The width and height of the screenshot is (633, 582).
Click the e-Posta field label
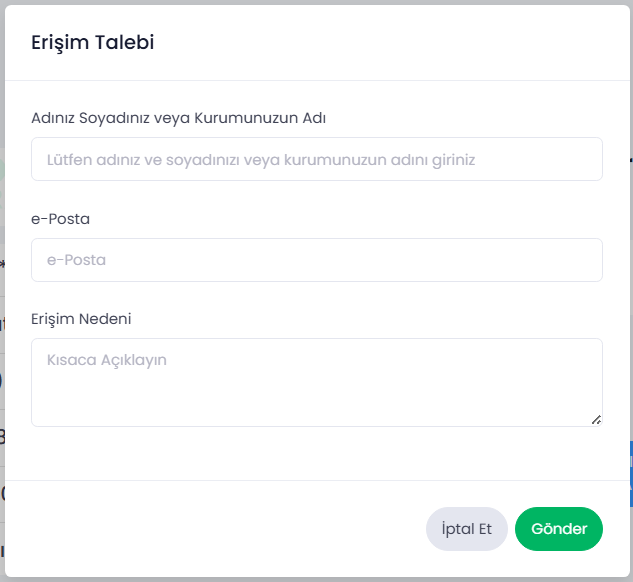[x=61, y=219]
